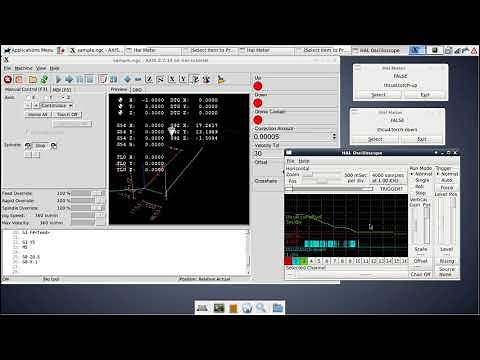Image resolution: width=480 pixels, height=360 pixels.
Task: Switch to Z top view icon
Action: 149,79
